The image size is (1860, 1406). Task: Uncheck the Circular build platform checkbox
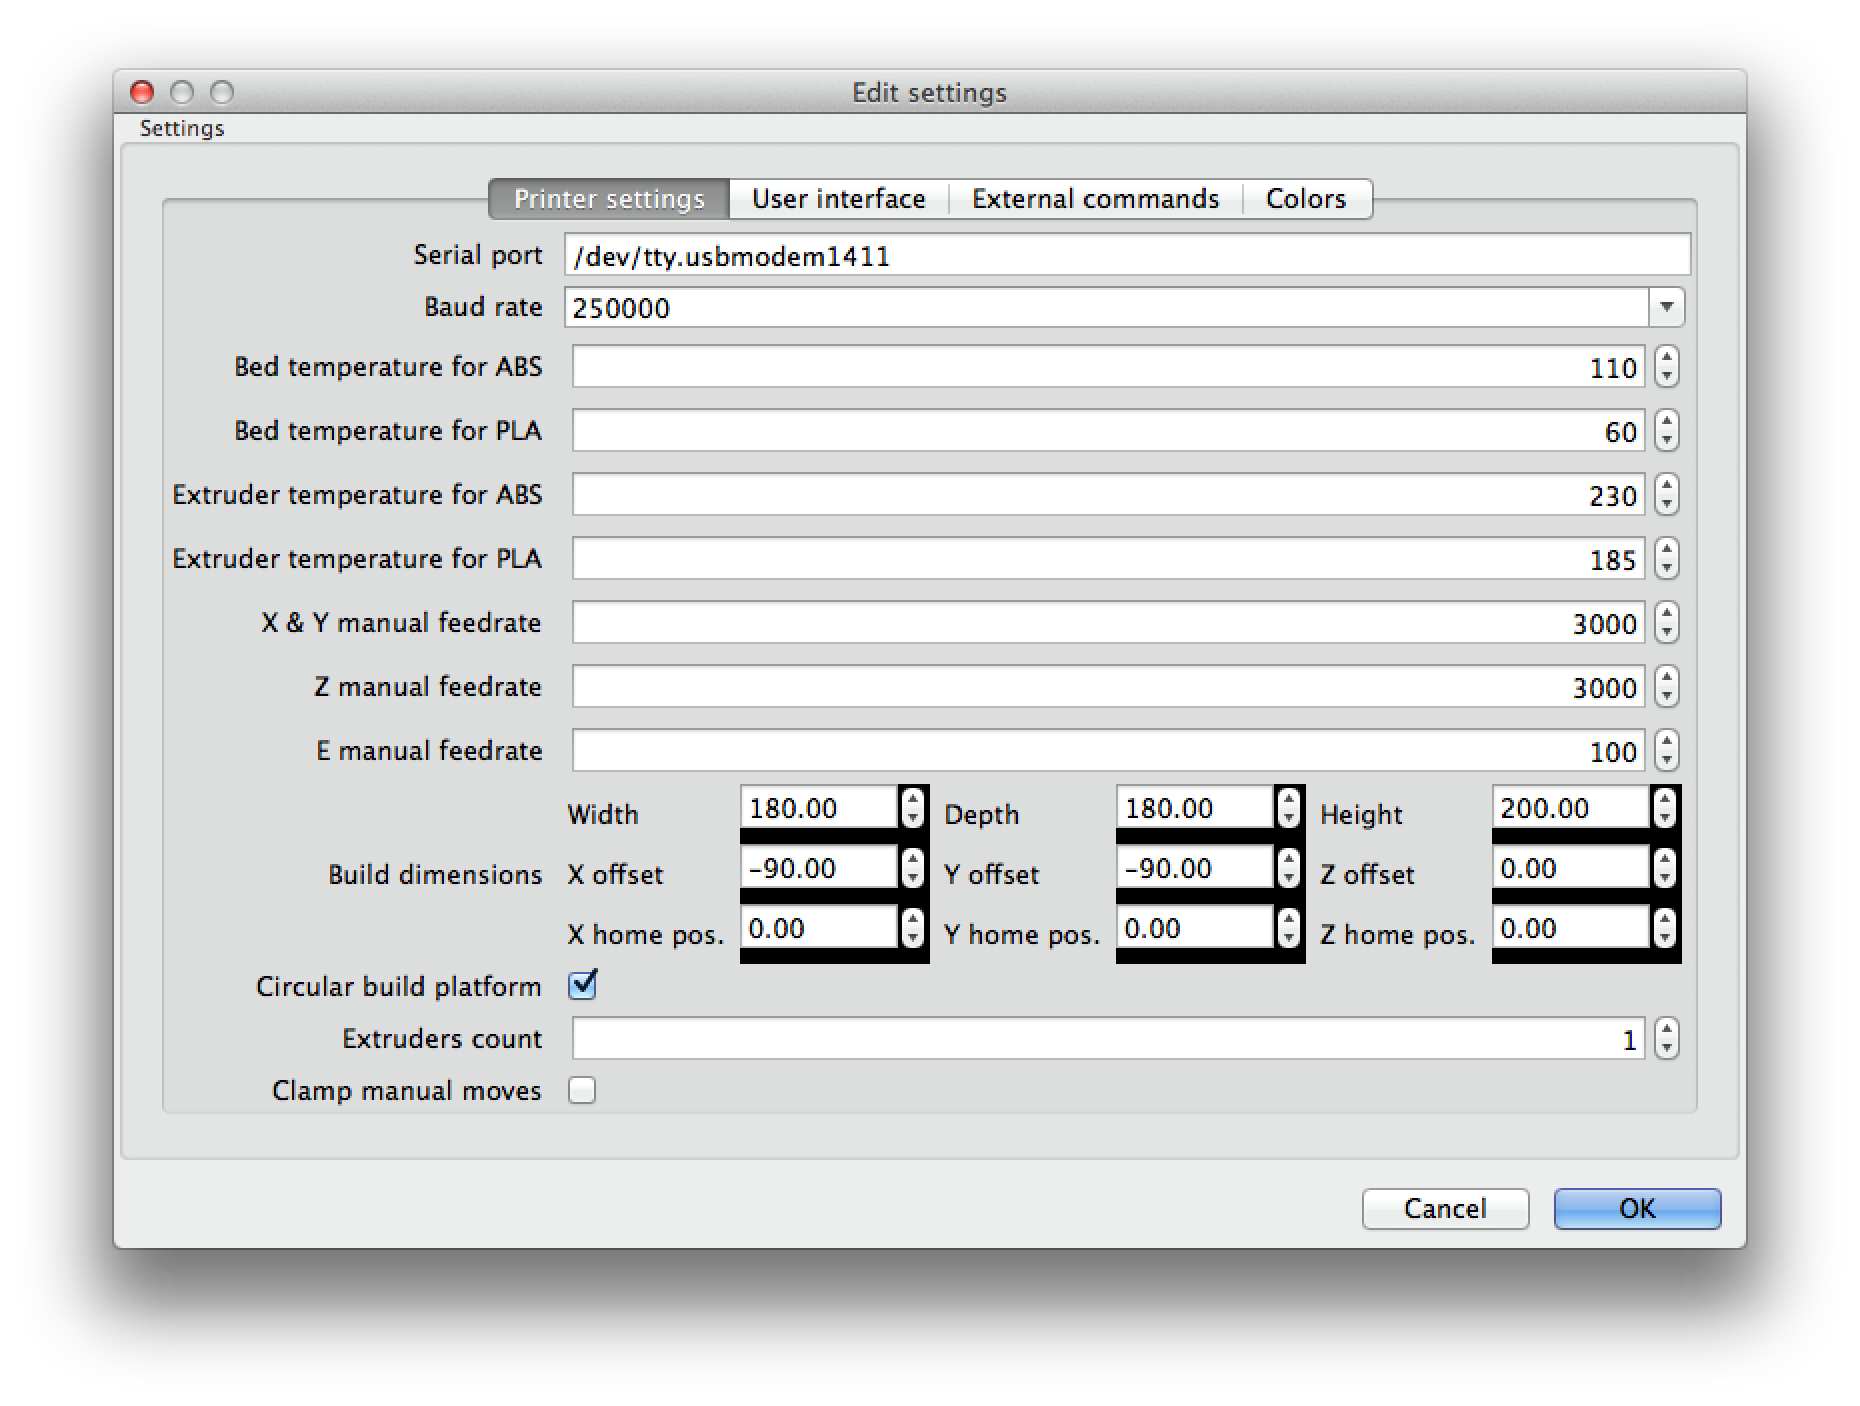tap(582, 986)
